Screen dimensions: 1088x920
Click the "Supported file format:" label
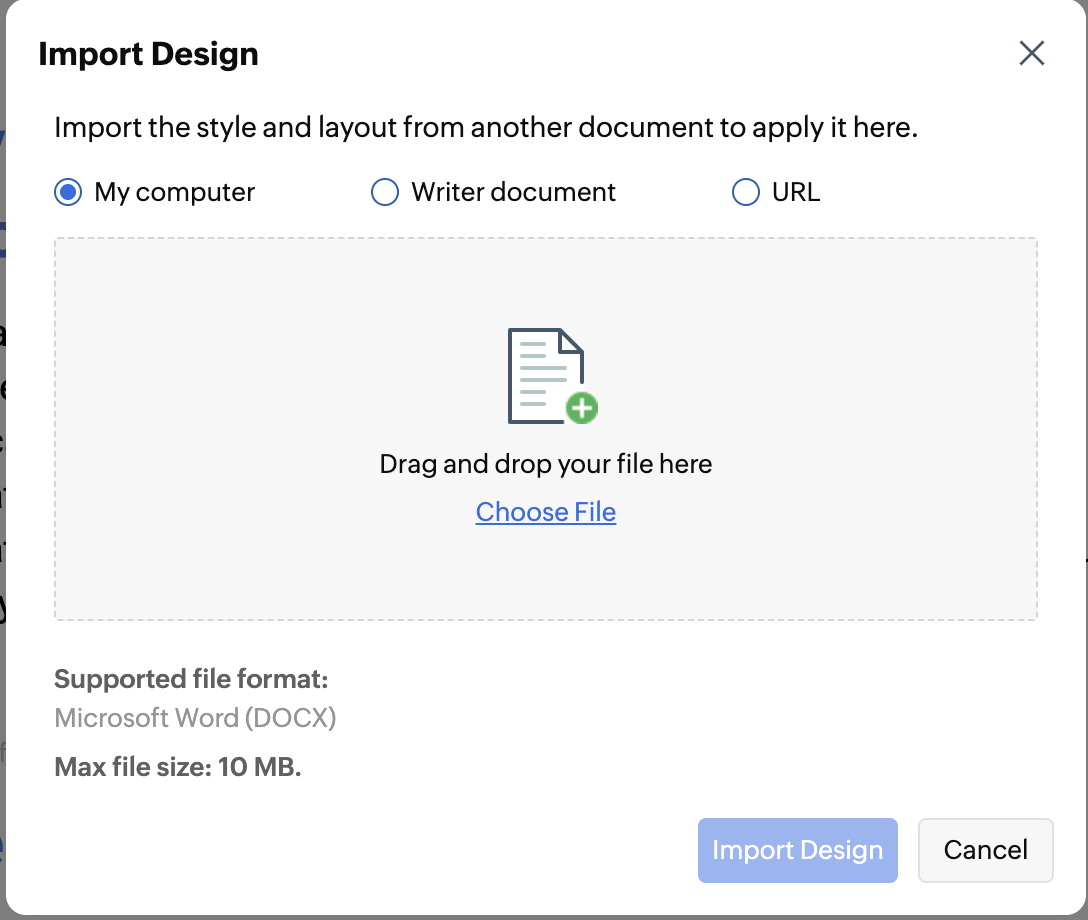[x=191, y=680]
